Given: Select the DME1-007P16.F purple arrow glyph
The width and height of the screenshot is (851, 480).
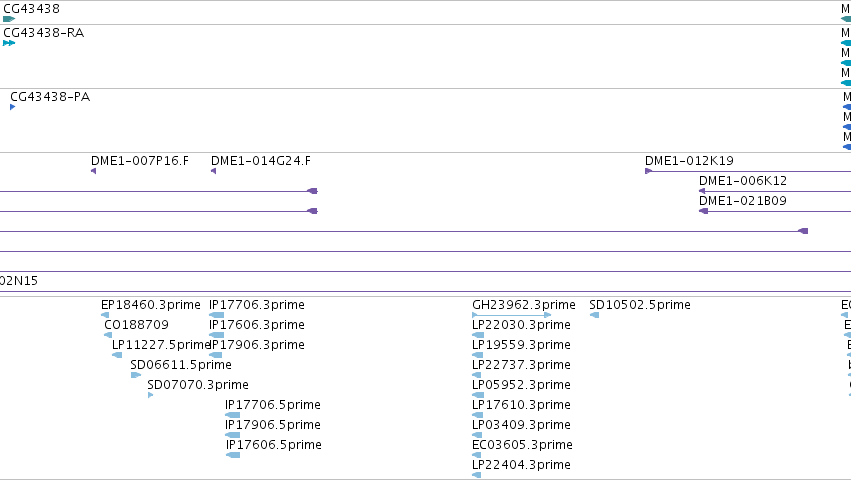Looking at the screenshot, I should click(x=93, y=171).
